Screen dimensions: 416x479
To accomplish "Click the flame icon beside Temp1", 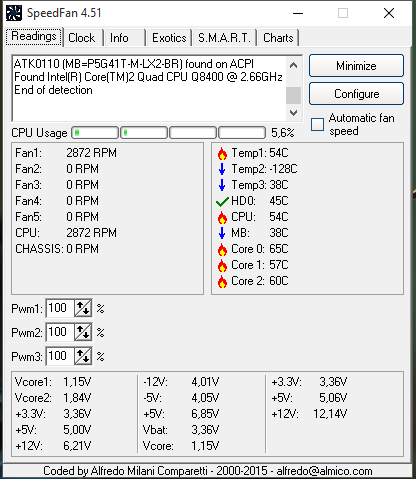I will click(x=222, y=153).
